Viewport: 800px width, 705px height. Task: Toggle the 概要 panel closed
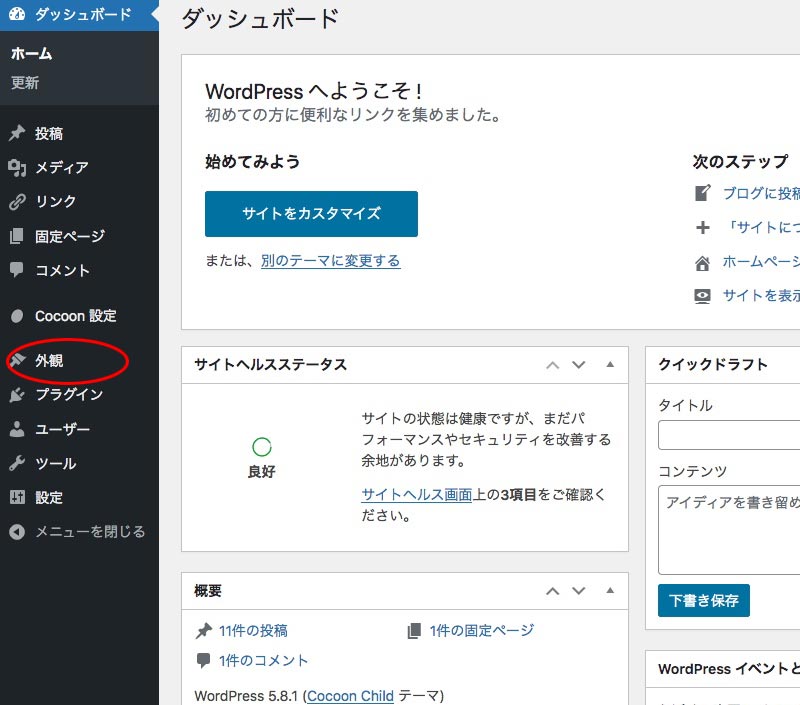[610, 590]
